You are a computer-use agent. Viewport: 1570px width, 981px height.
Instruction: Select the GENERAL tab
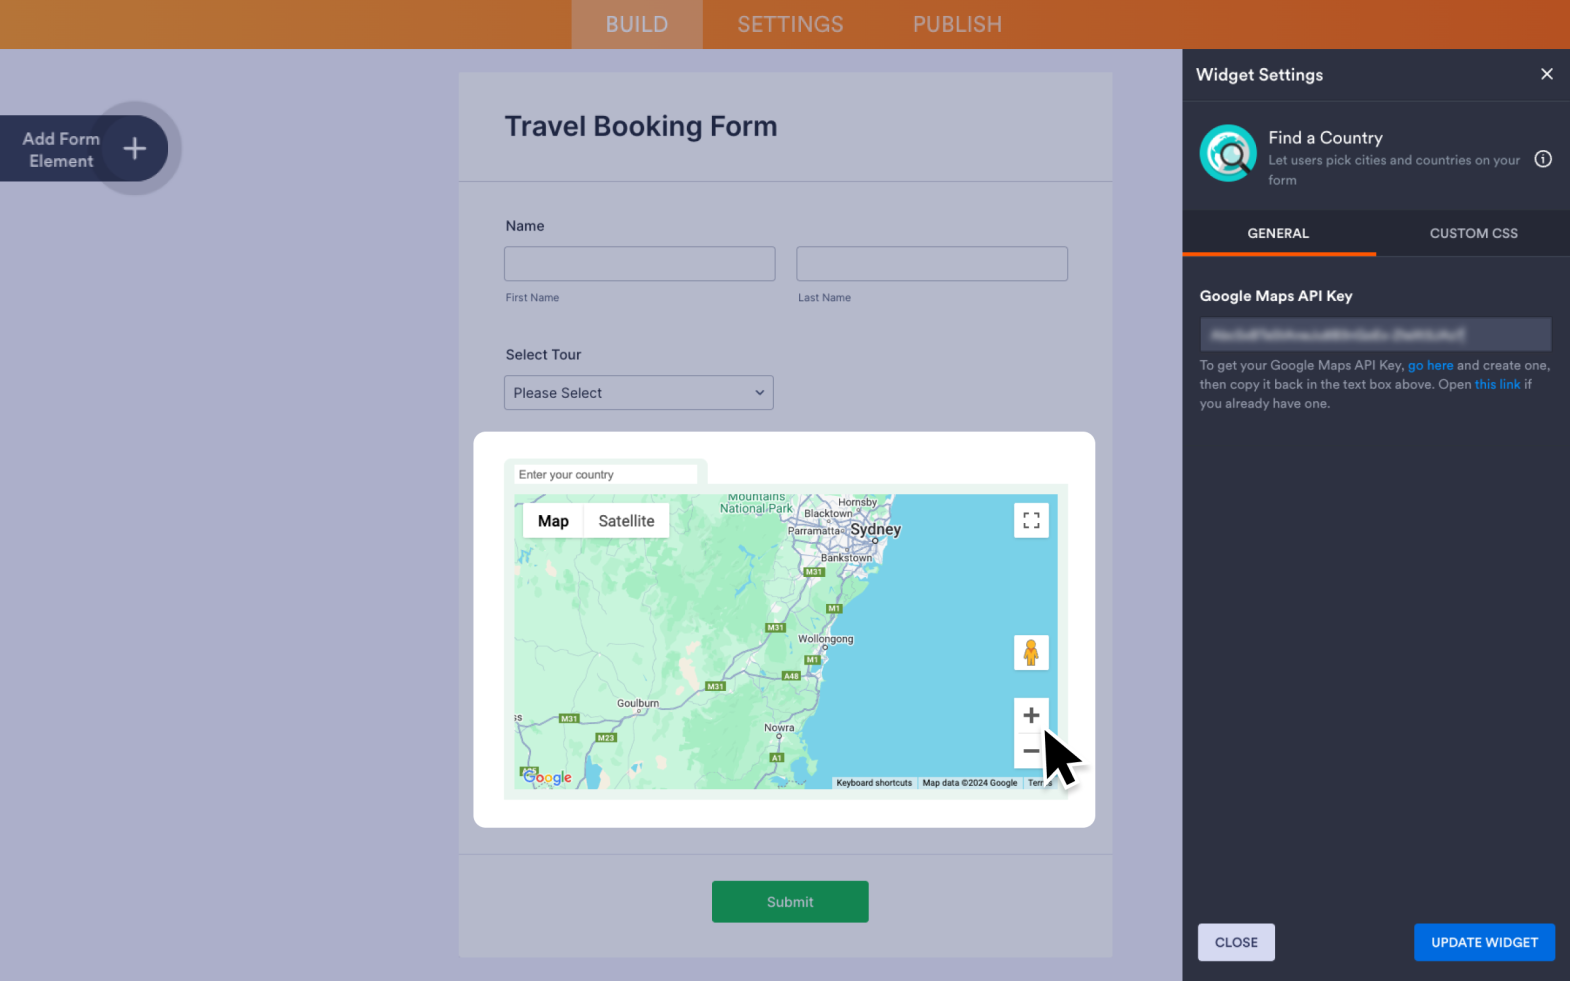[x=1277, y=233]
